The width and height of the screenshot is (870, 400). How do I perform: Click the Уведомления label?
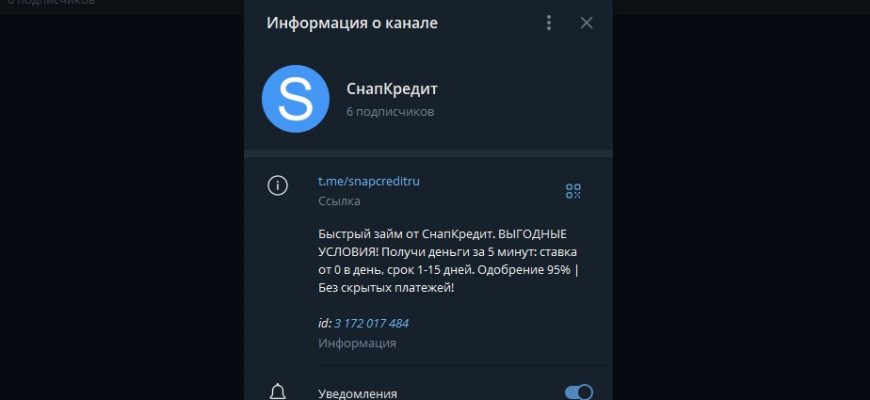357,394
